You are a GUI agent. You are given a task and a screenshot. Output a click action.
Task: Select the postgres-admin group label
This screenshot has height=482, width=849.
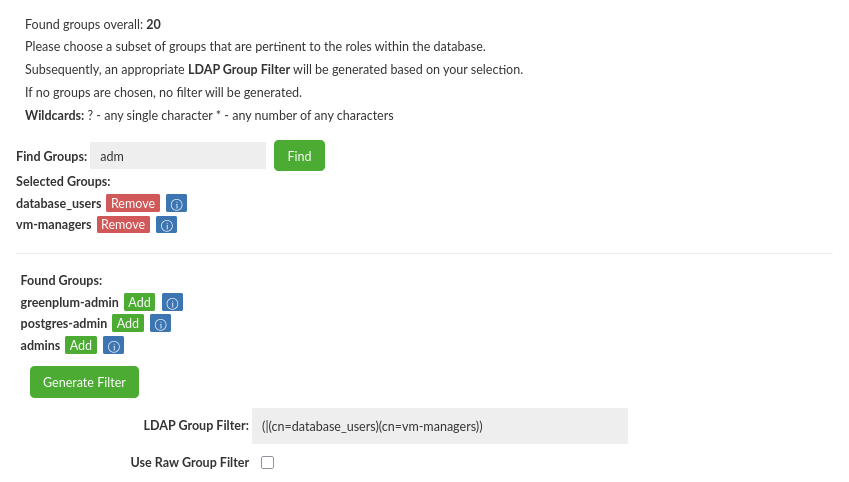point(64,323)
